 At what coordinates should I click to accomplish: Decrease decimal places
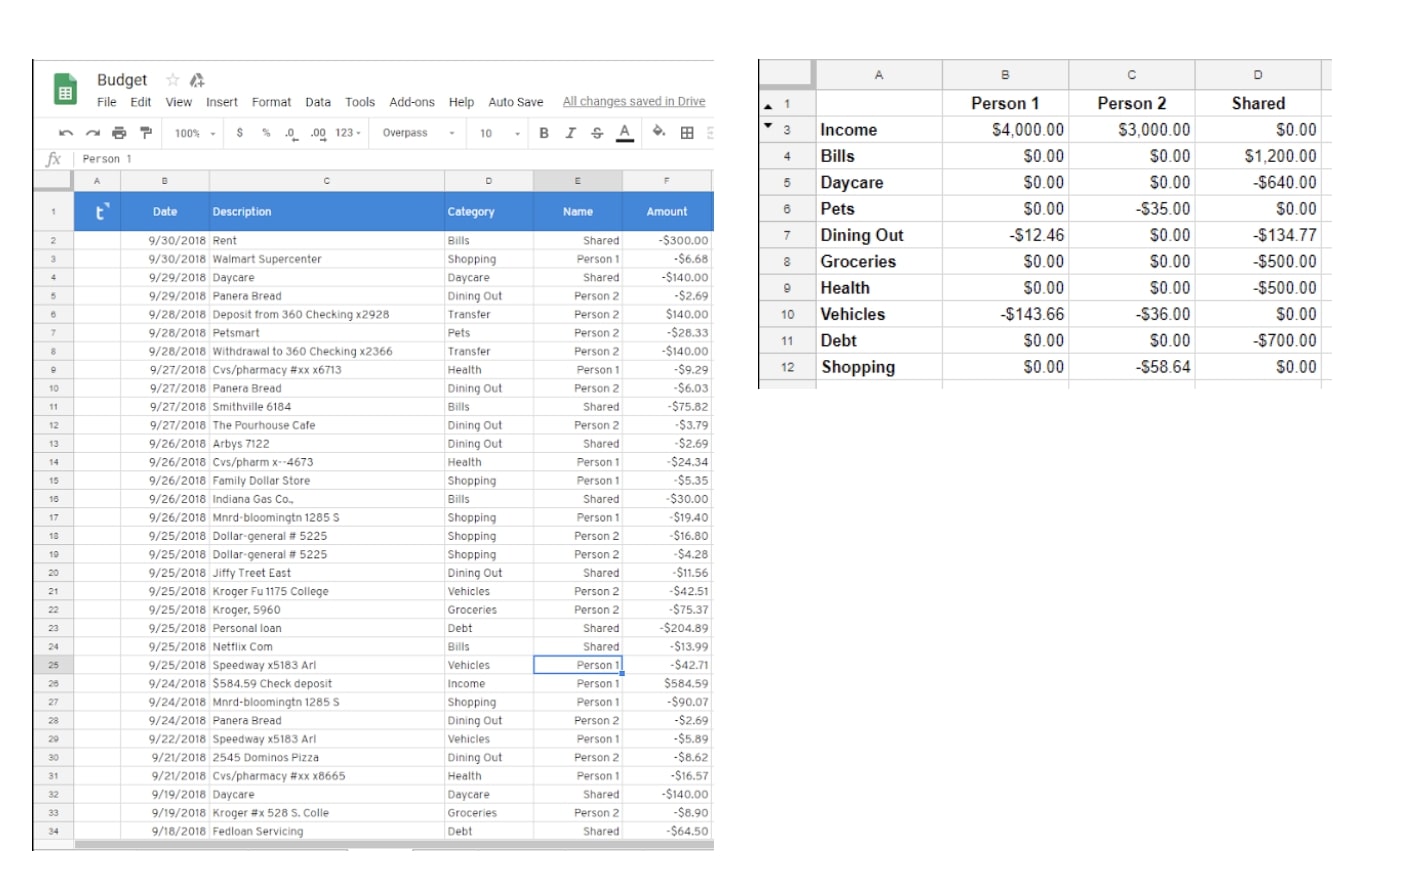(290, 133)
